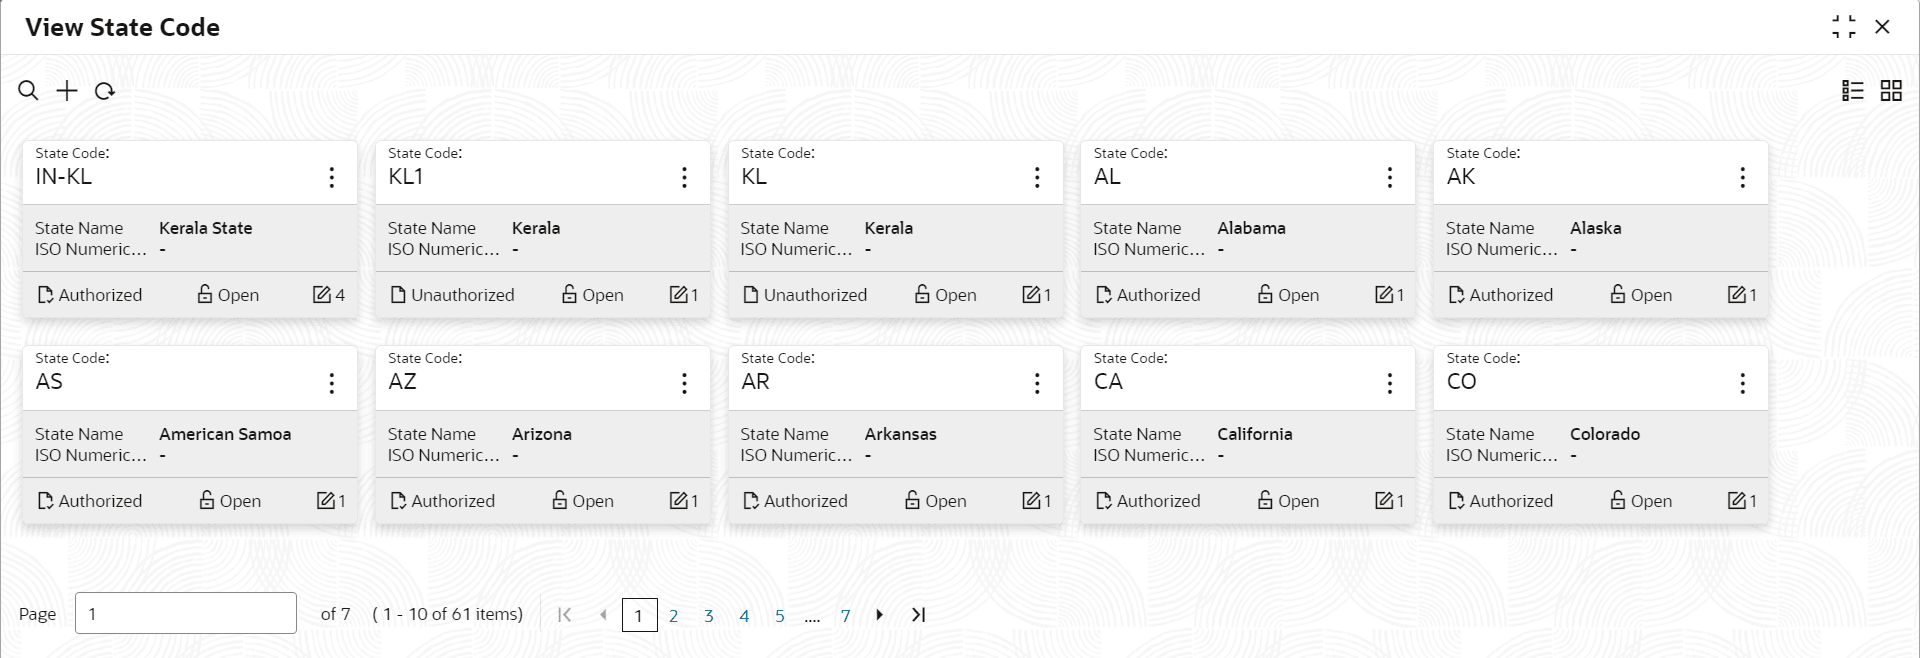Select page 4 in pagination
Viewport: 1920px width, 658px height.
click(744, 616)
